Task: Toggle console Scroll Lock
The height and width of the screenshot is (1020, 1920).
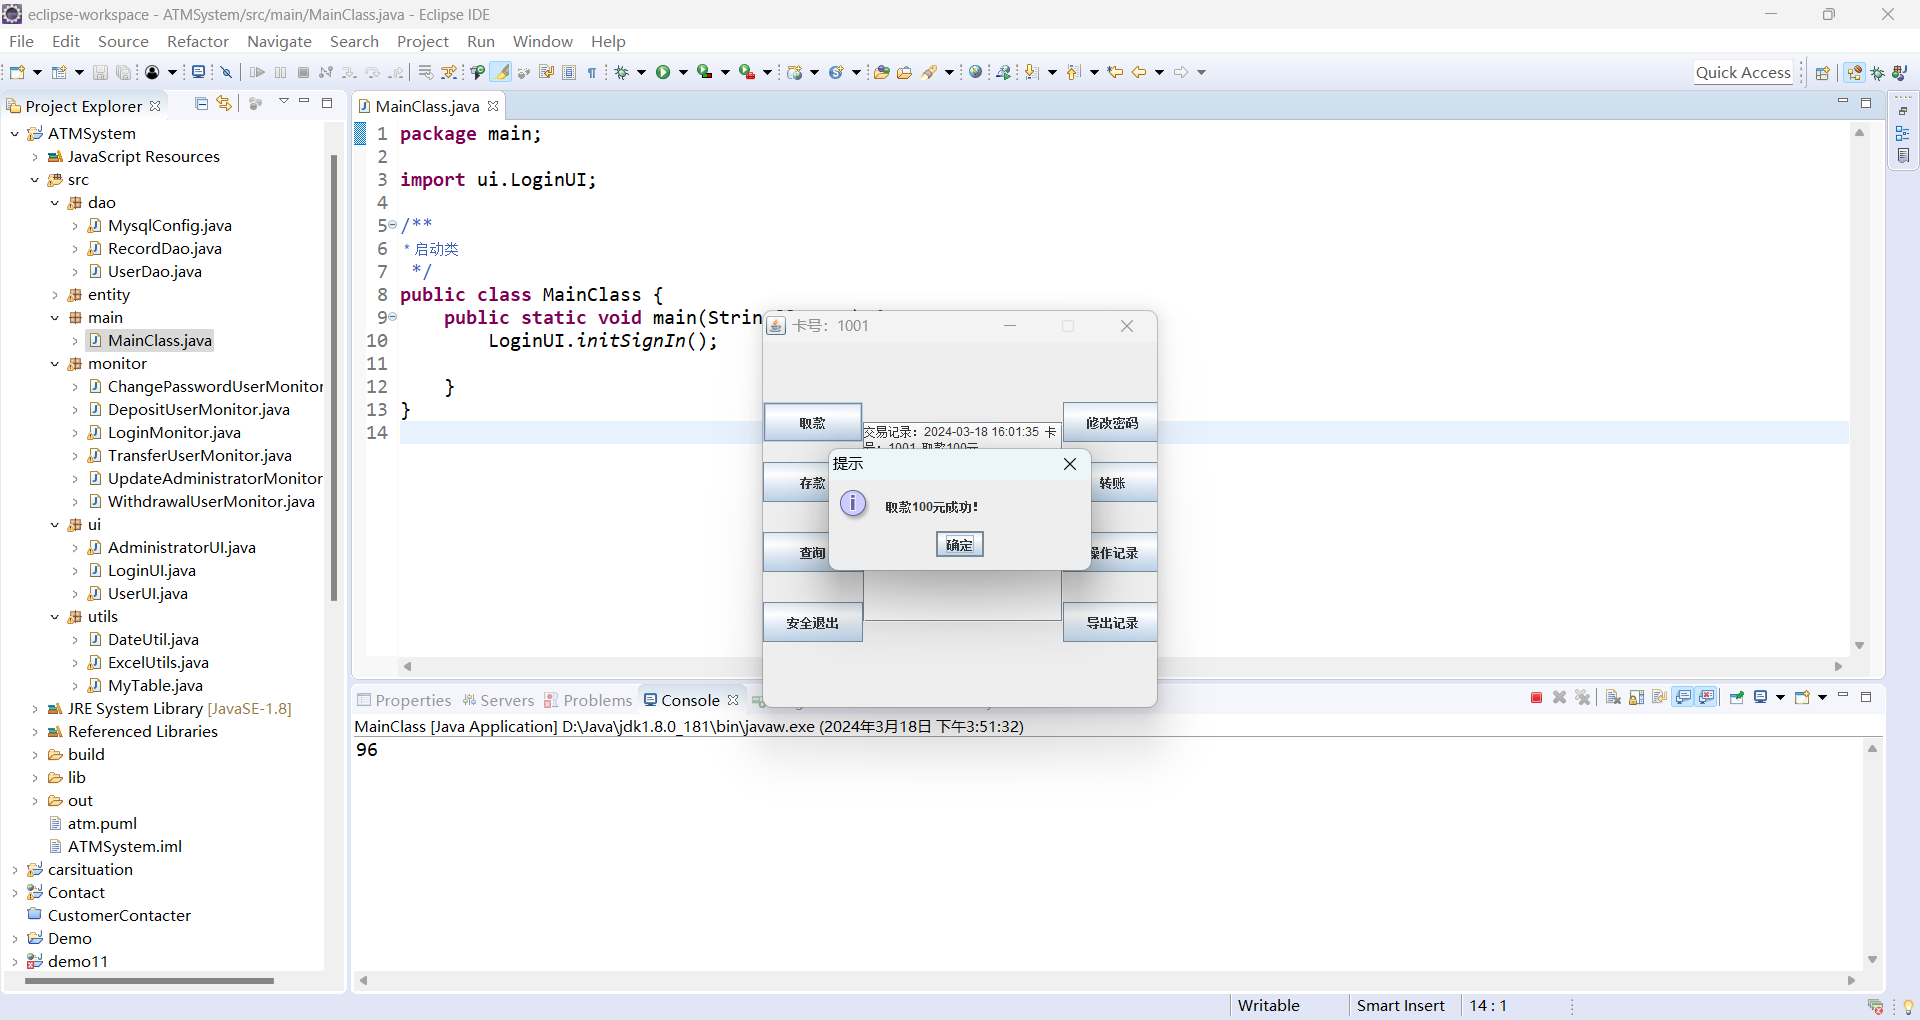Action: pos(1636,697)
